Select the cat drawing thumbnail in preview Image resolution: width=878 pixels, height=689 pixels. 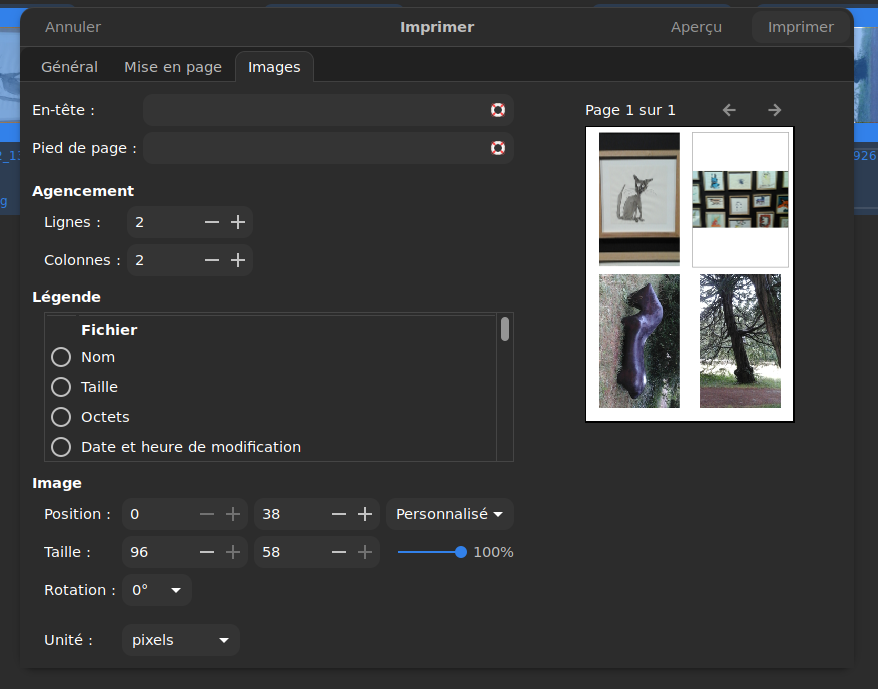[x=639, y=198]
